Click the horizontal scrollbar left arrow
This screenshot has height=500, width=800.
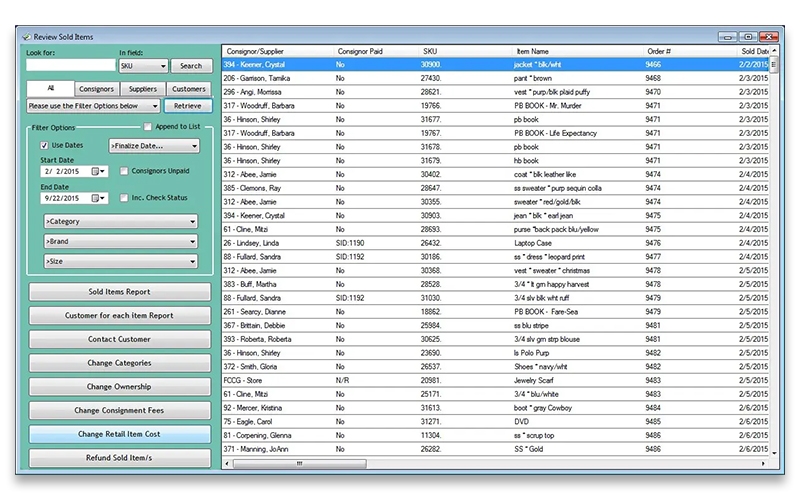point(228,464)
